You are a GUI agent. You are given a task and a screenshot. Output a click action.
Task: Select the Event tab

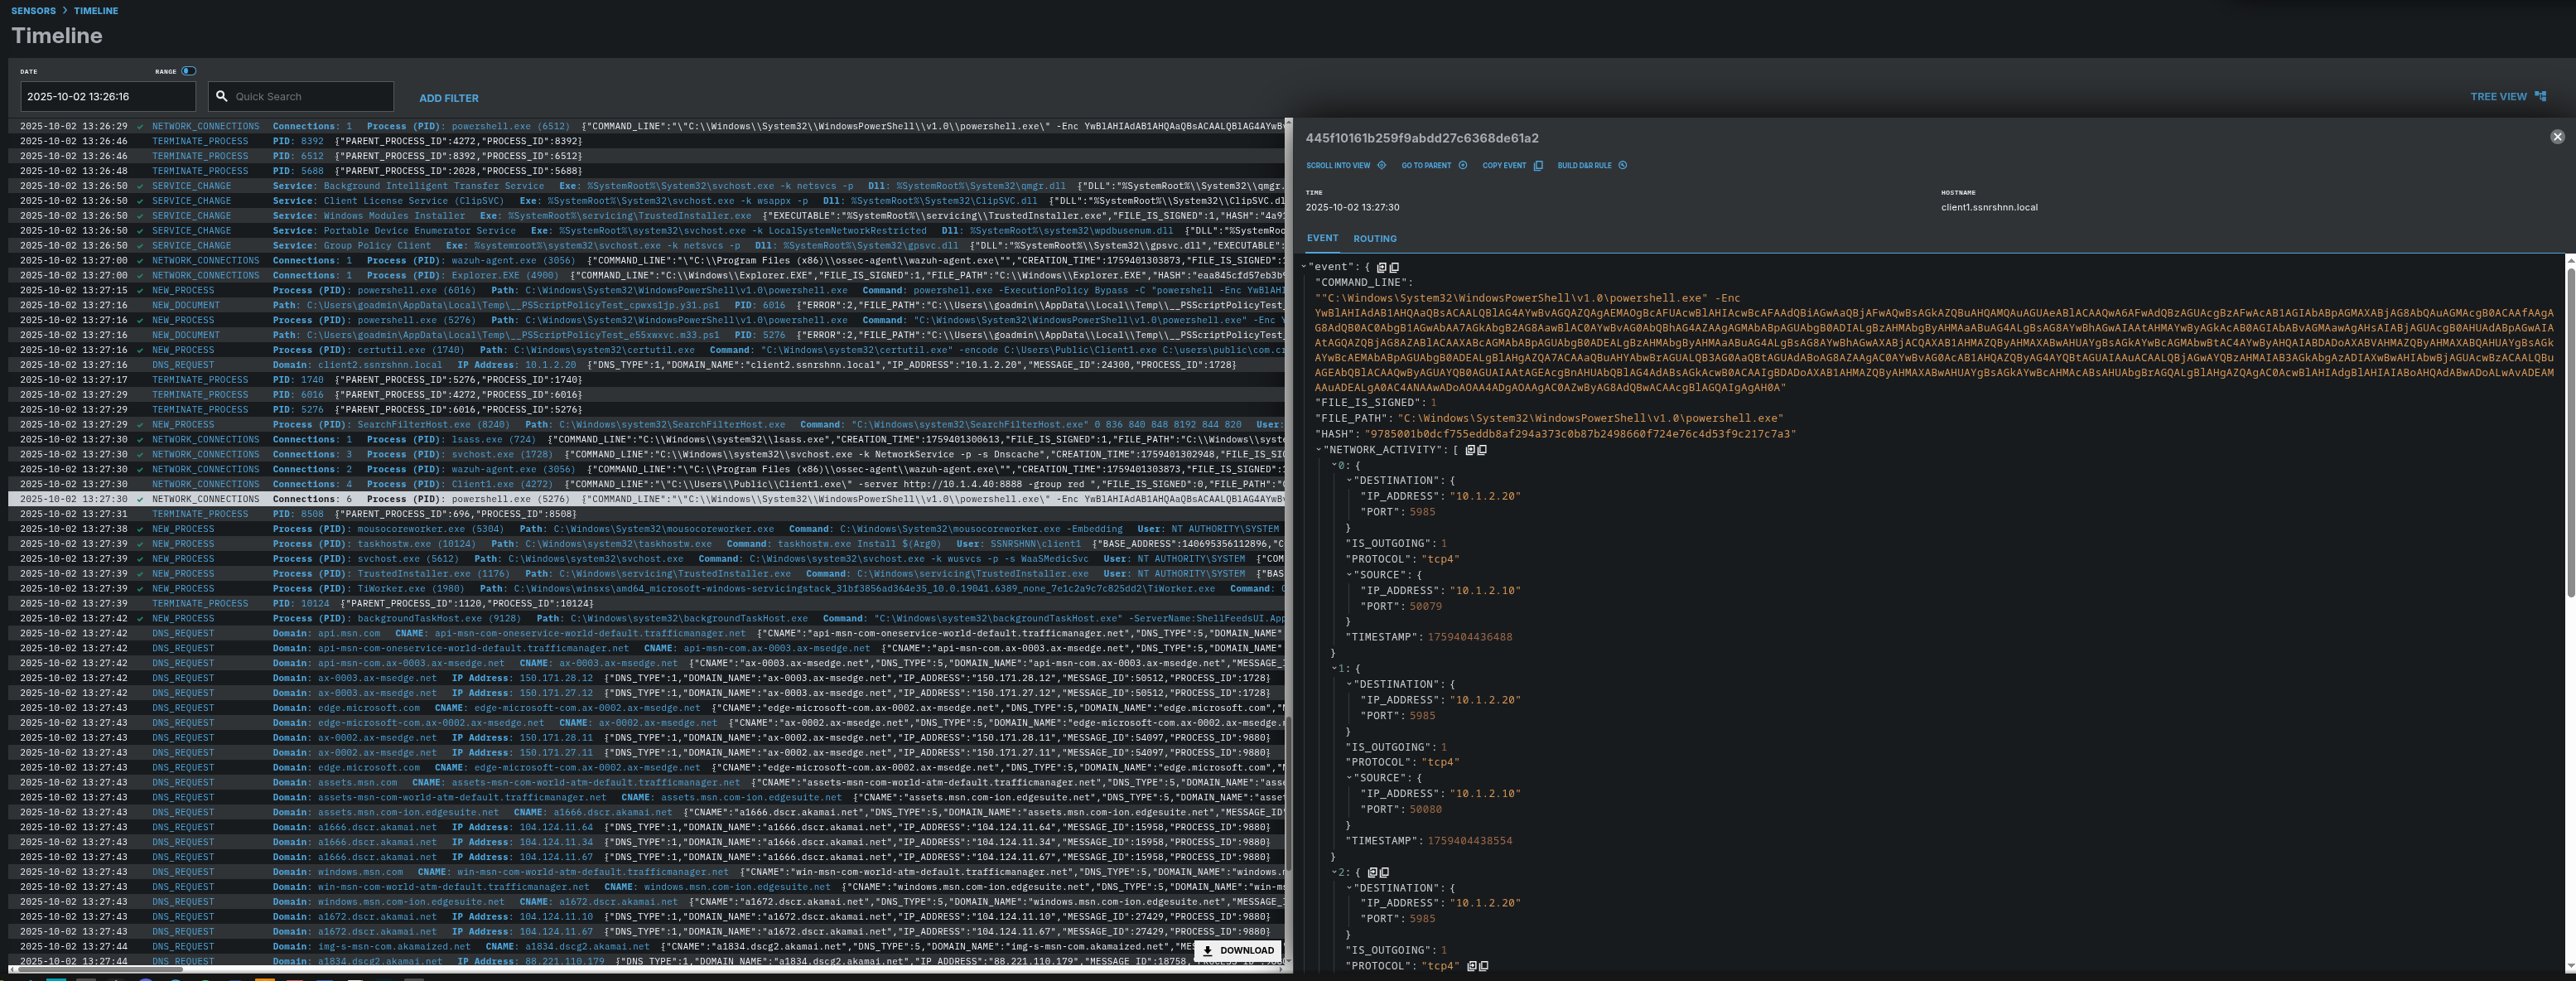click(x=1321, y=239)
